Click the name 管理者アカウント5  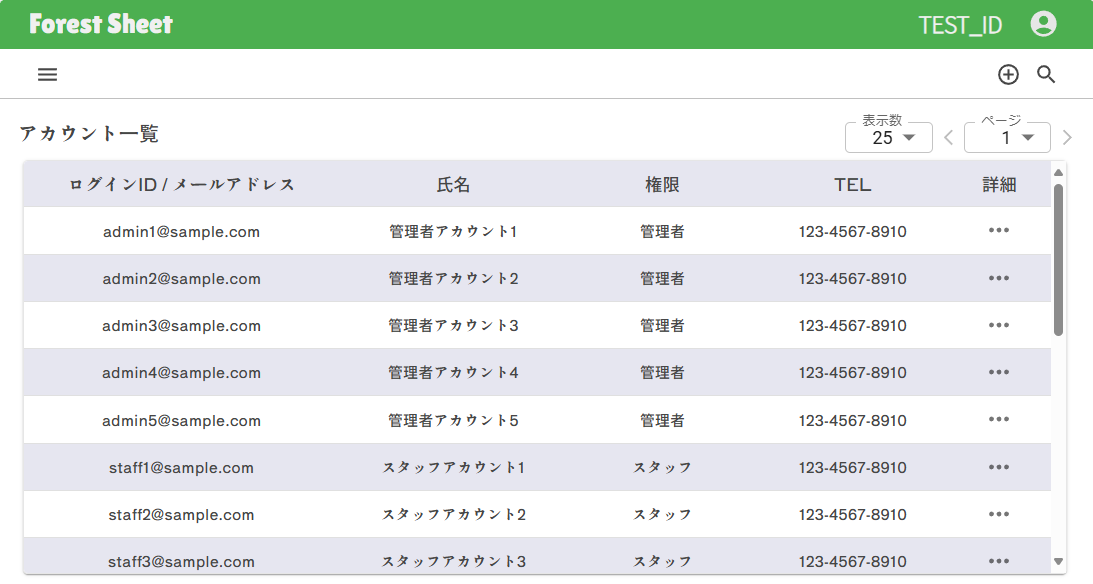pos(454,420)
